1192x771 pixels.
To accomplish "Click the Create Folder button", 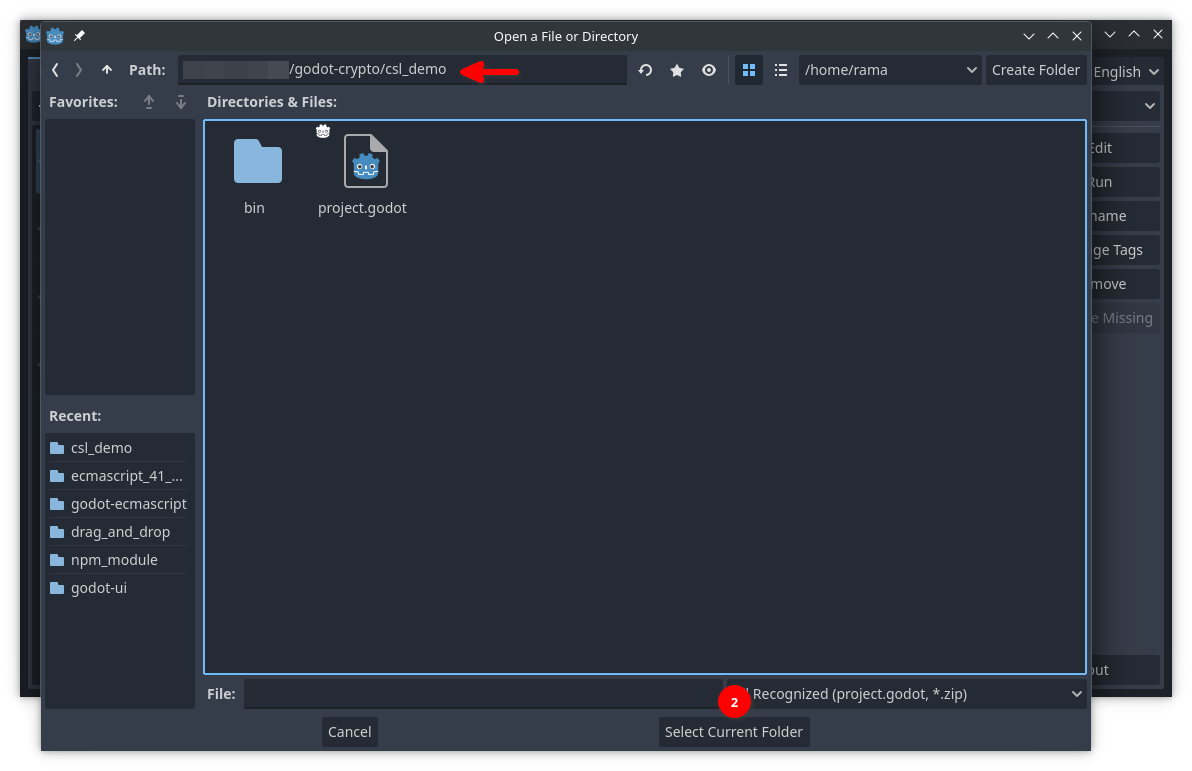I will 1035,70.
